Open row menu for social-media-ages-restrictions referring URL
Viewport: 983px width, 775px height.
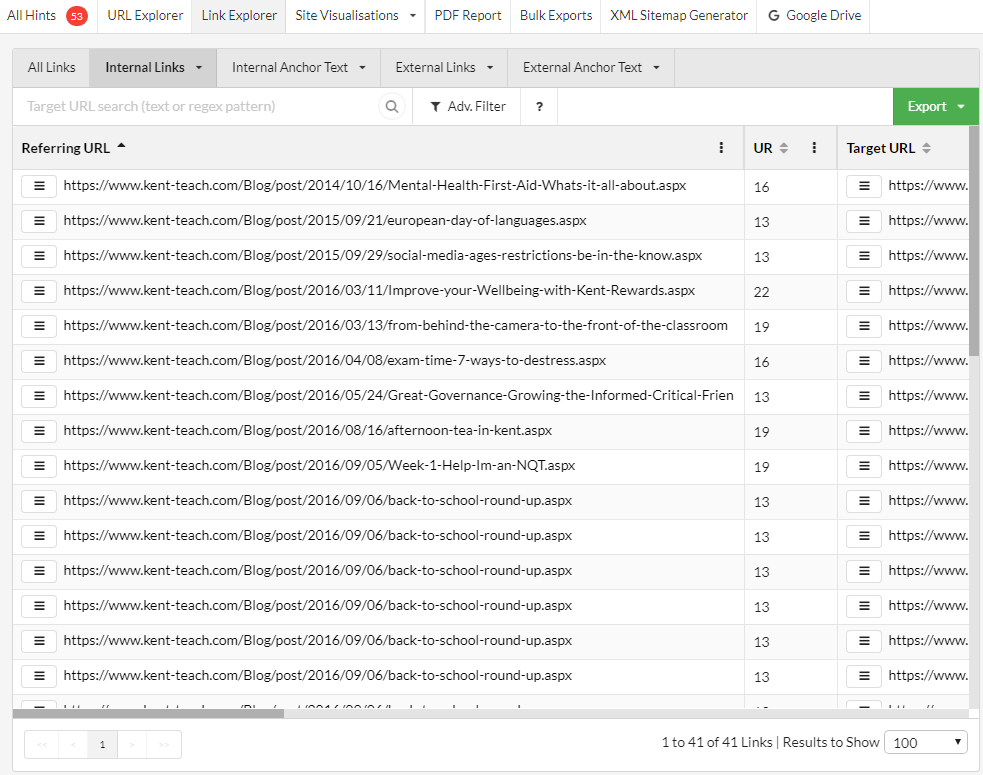point(39,256)
